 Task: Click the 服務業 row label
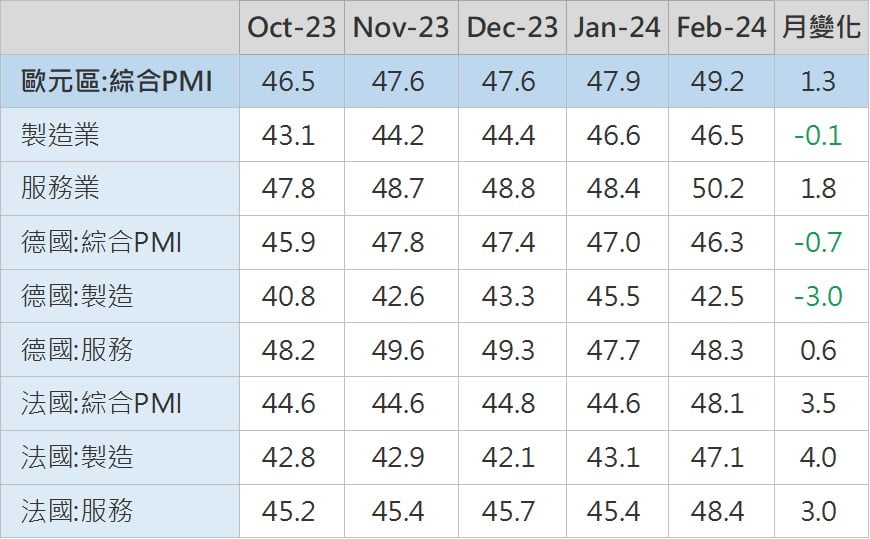(x=60, y=188)
